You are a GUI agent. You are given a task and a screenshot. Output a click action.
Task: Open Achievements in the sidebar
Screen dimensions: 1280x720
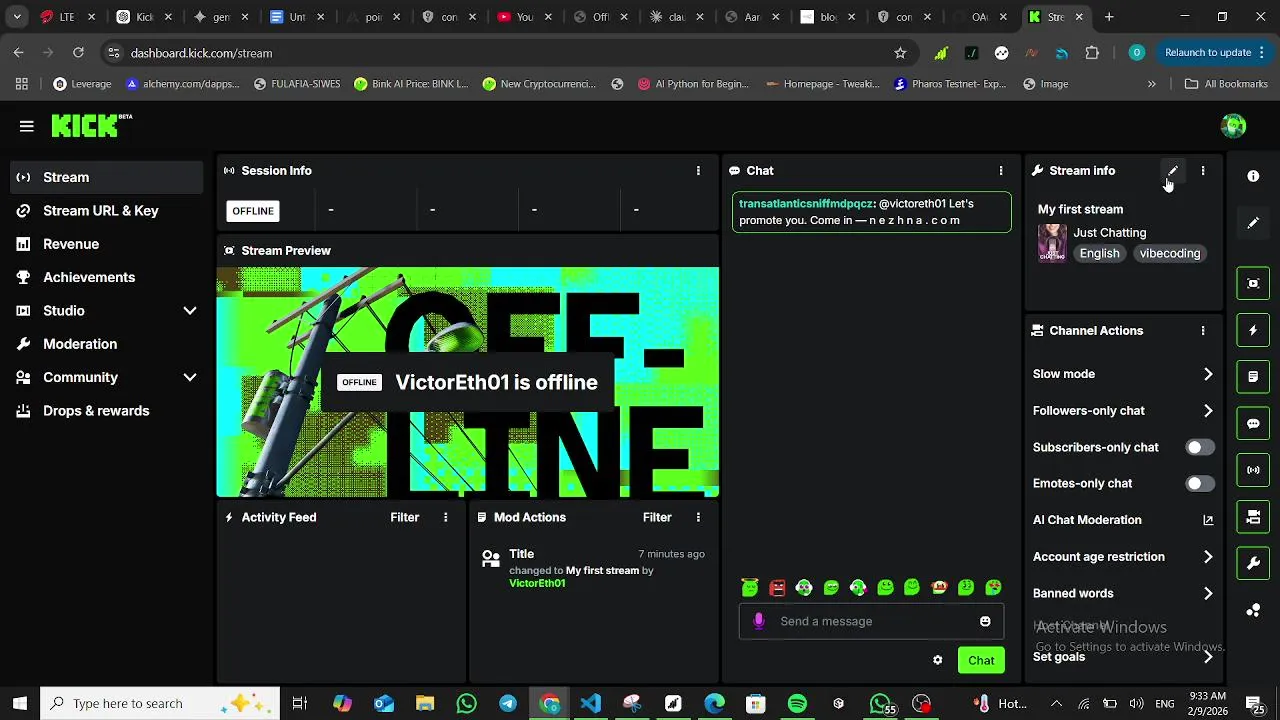pos(106,277)
